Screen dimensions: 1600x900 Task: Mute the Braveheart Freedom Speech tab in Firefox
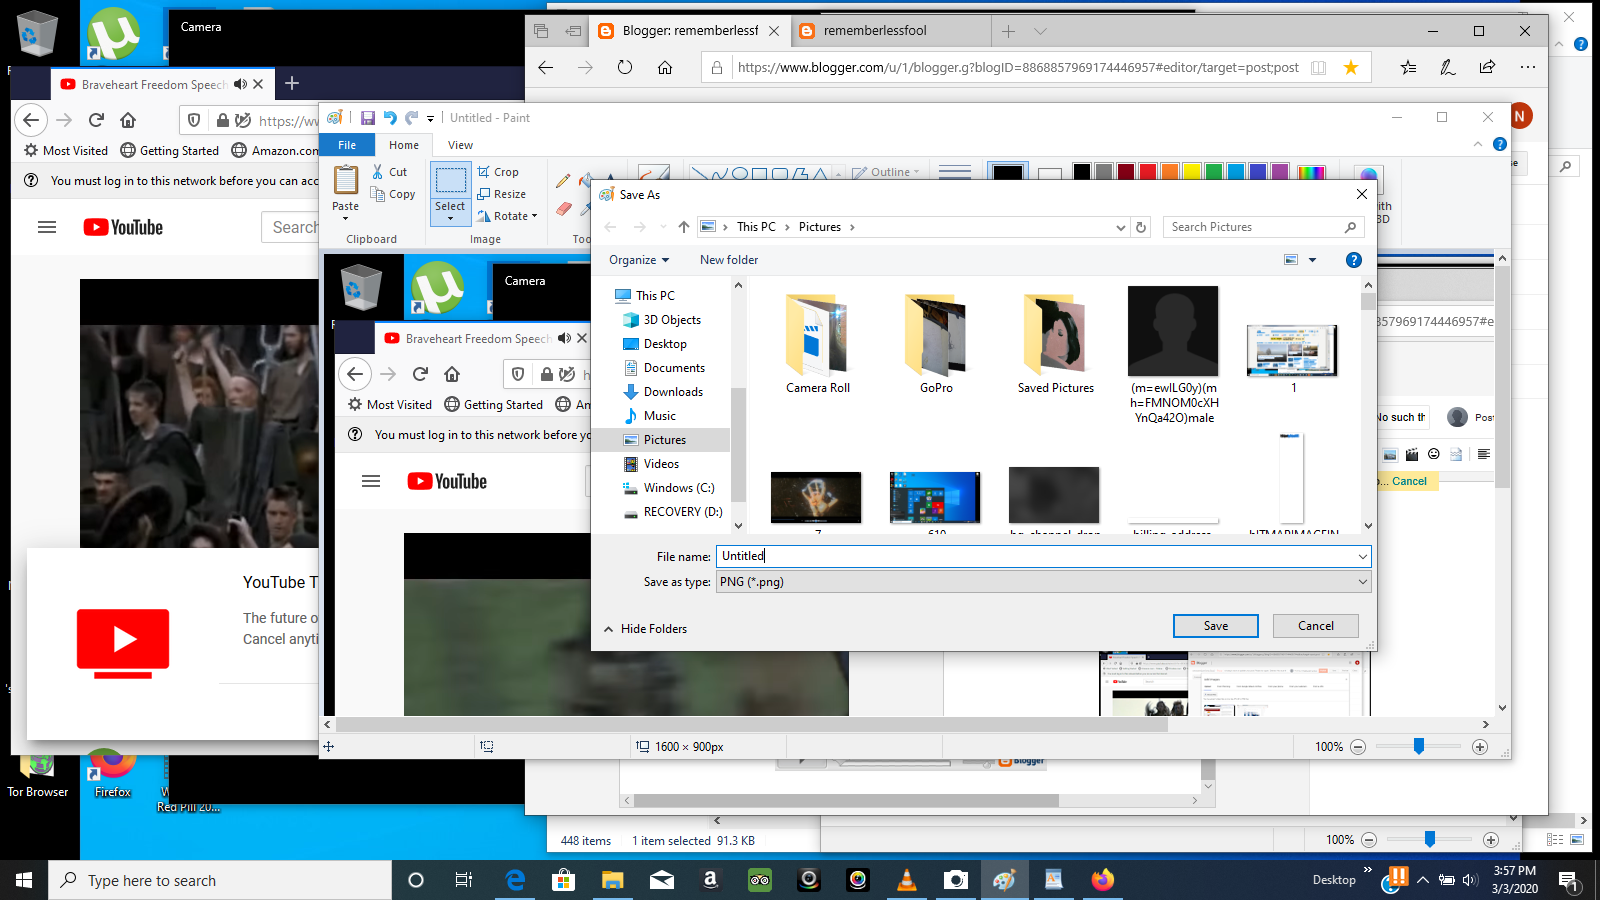240,85
